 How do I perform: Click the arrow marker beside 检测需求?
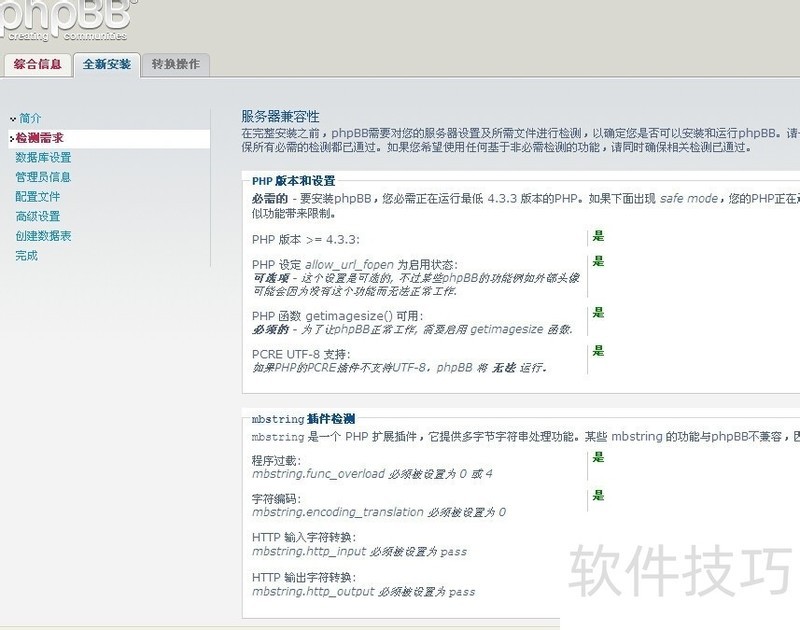tap(11, 138)
